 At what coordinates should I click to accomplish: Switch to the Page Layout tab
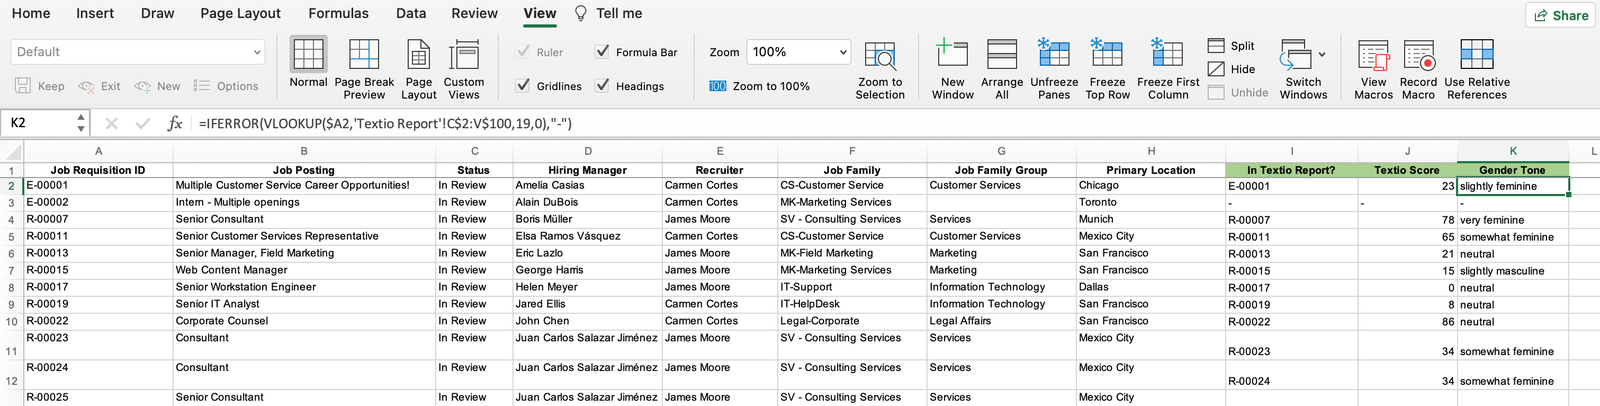point(240,13)
